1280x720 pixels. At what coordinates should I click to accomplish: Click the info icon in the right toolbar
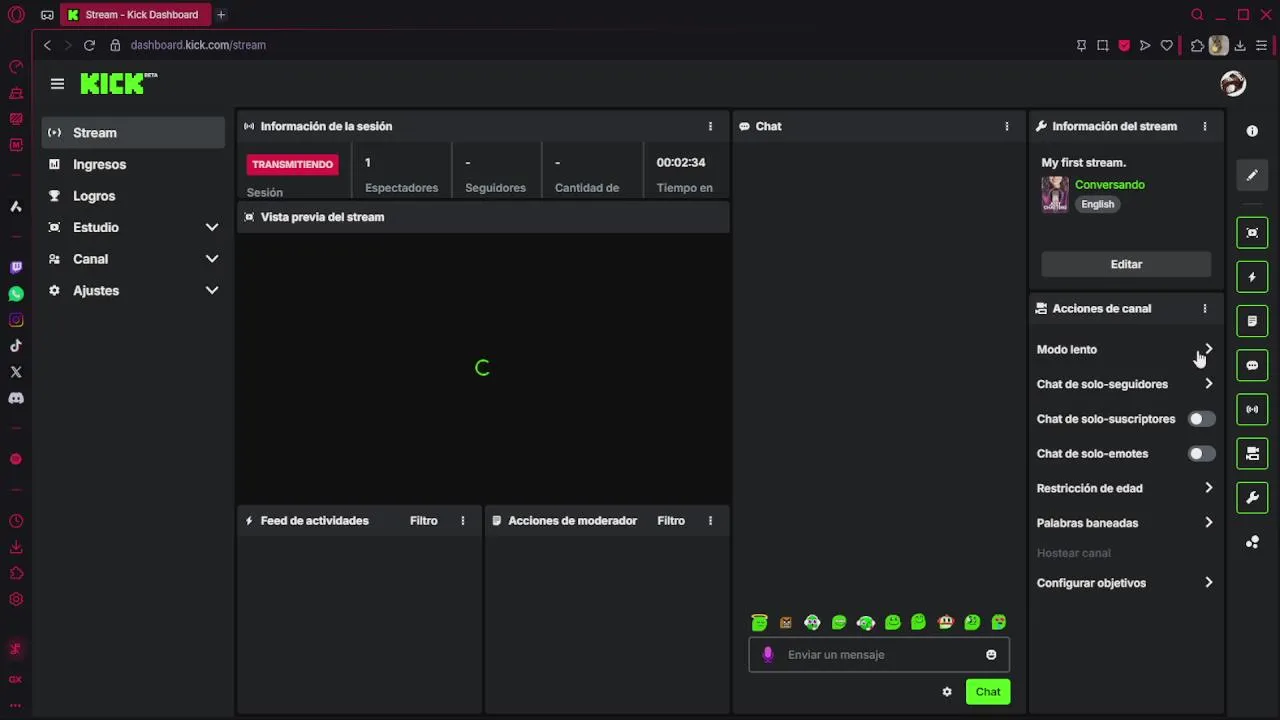(x=1252, y=131)
